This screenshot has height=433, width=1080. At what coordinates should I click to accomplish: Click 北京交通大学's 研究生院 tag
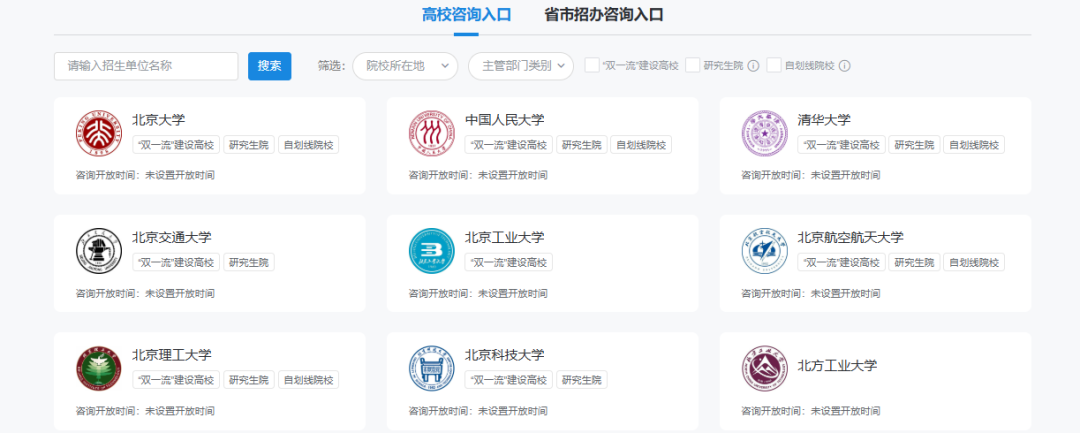(249, 262)
